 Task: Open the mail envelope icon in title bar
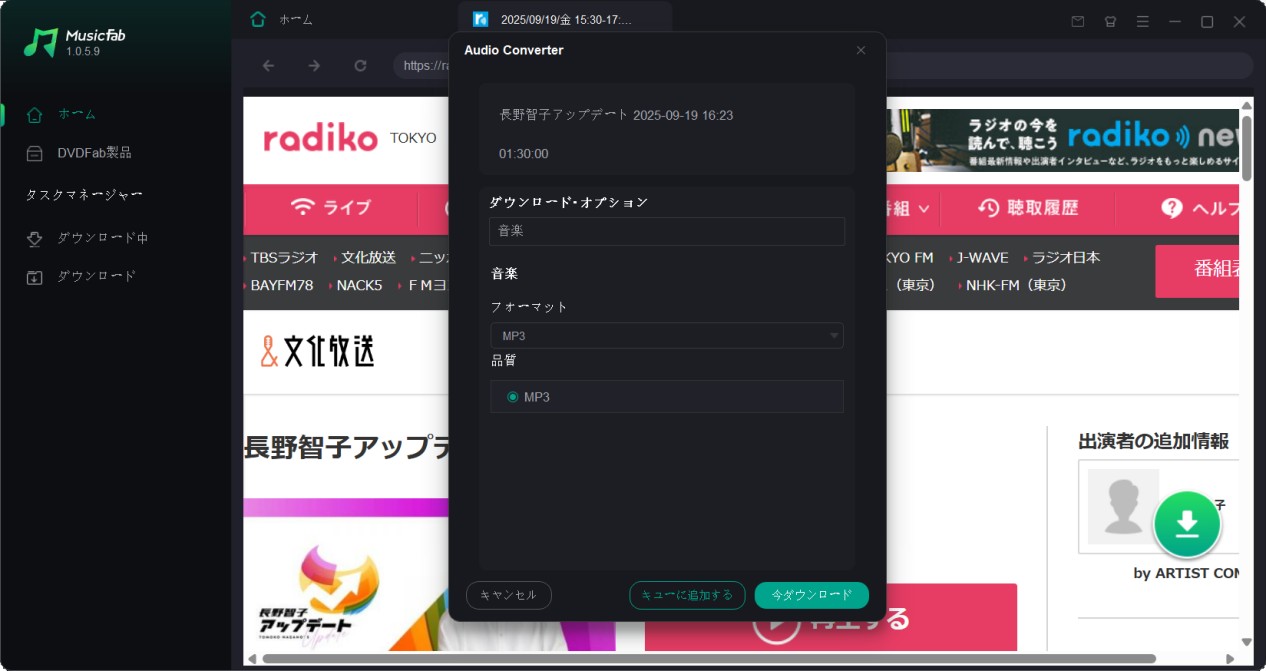[x=1078, y=21]
